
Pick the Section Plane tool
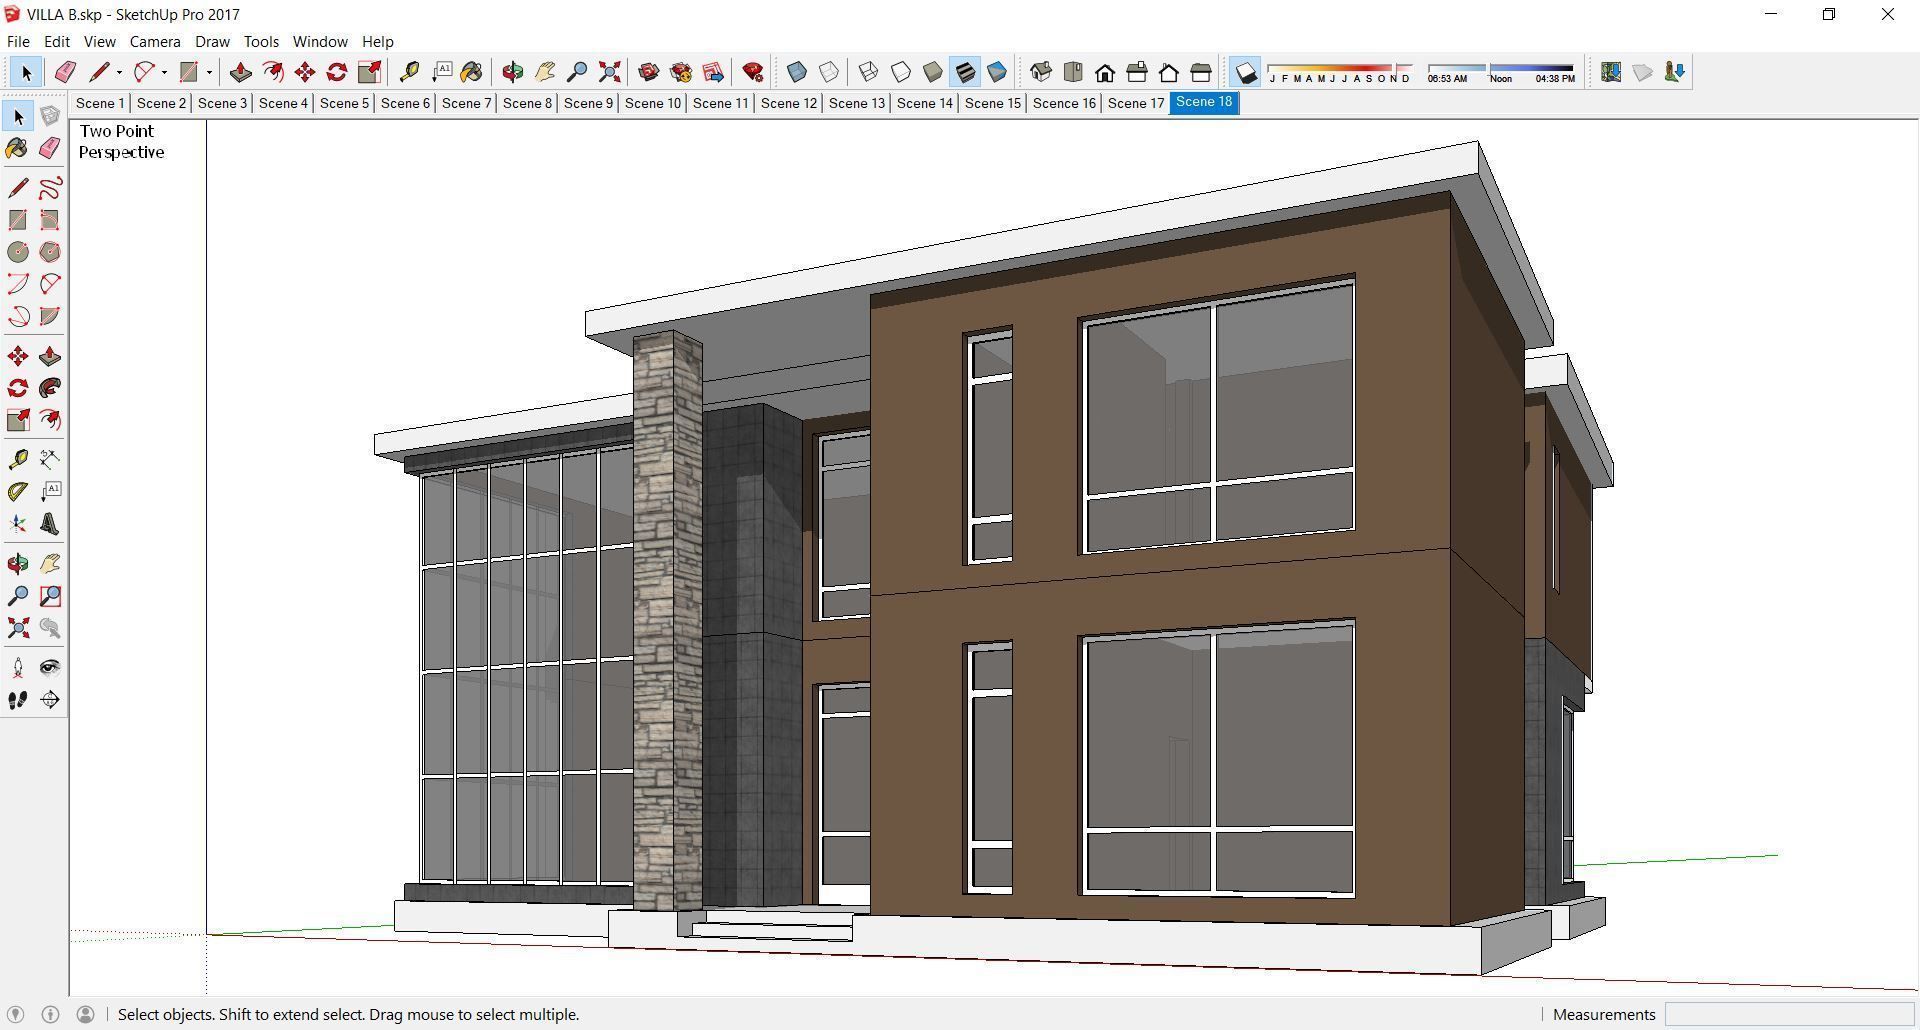coord(50,700)
